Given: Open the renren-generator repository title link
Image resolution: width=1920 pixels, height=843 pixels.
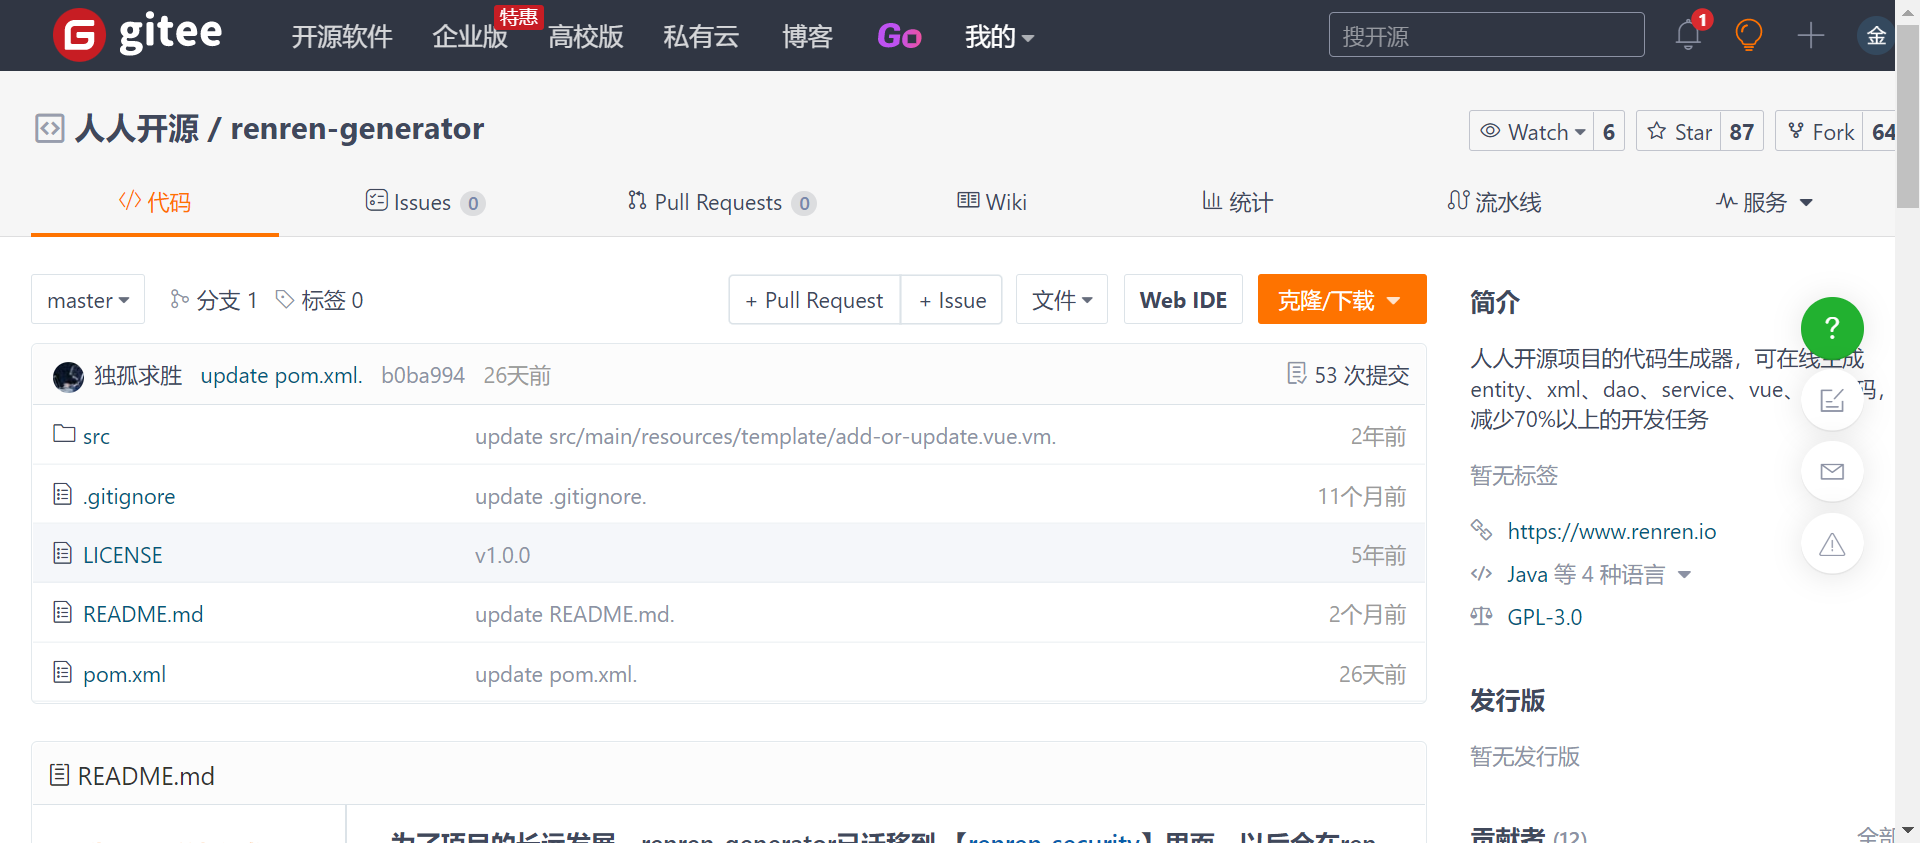Looking at the screenshot, I should pos(357,128).
